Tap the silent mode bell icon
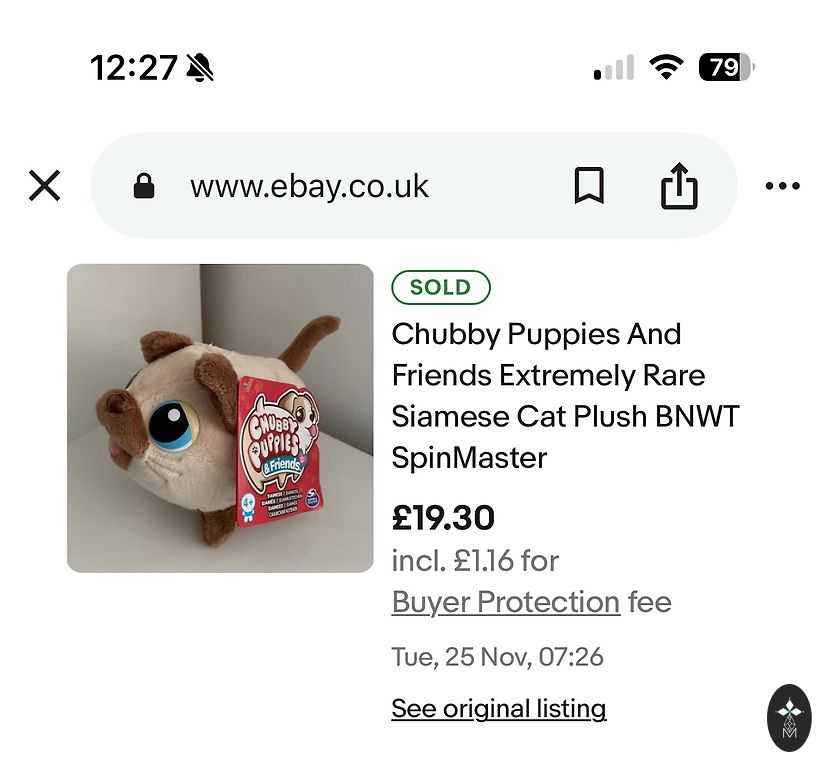This screenshot has width=828, height=768. (200, 68)
